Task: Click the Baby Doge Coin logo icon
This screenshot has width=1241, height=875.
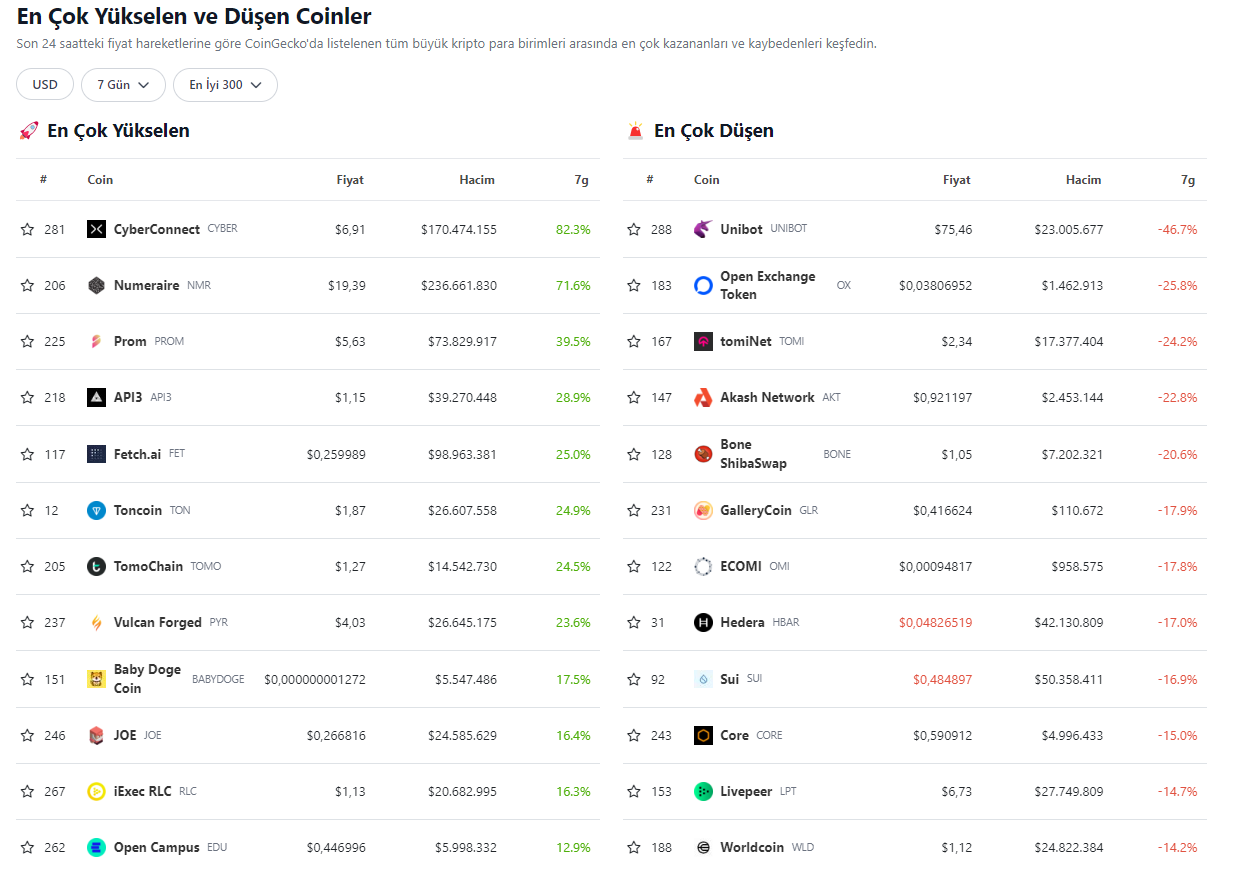Action: 96,680
